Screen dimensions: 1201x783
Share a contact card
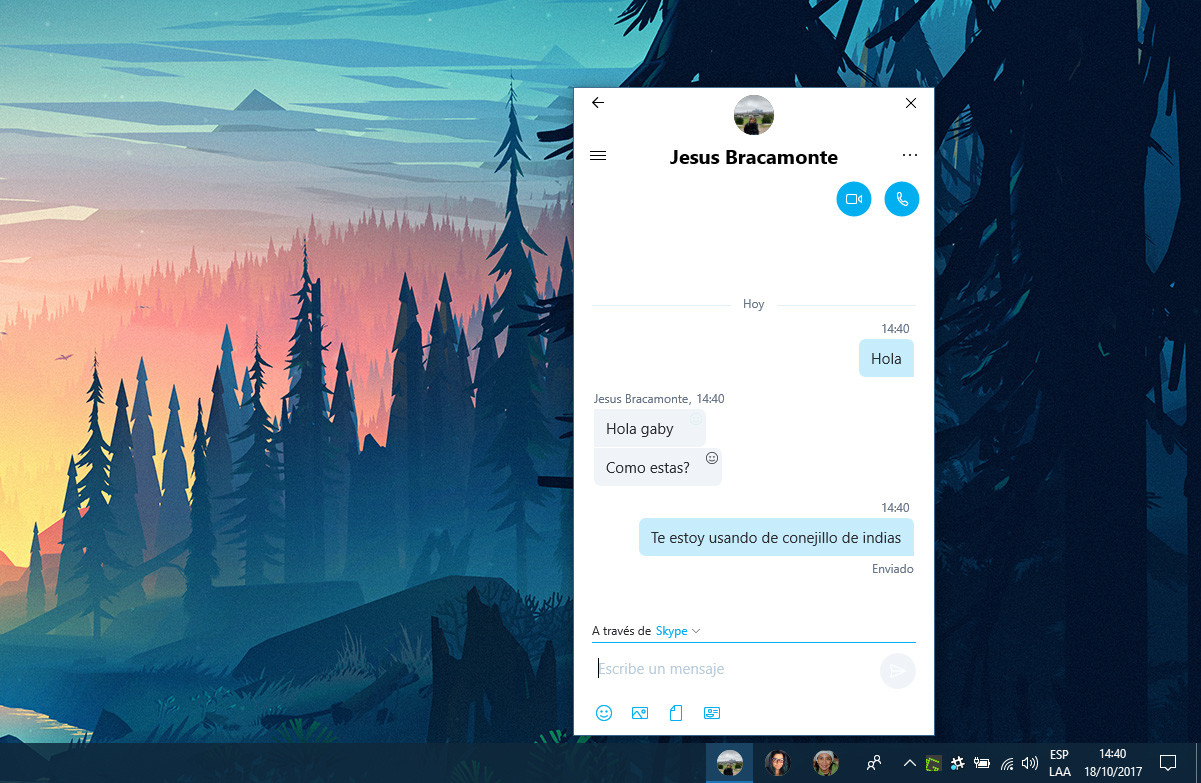point(712,713)
